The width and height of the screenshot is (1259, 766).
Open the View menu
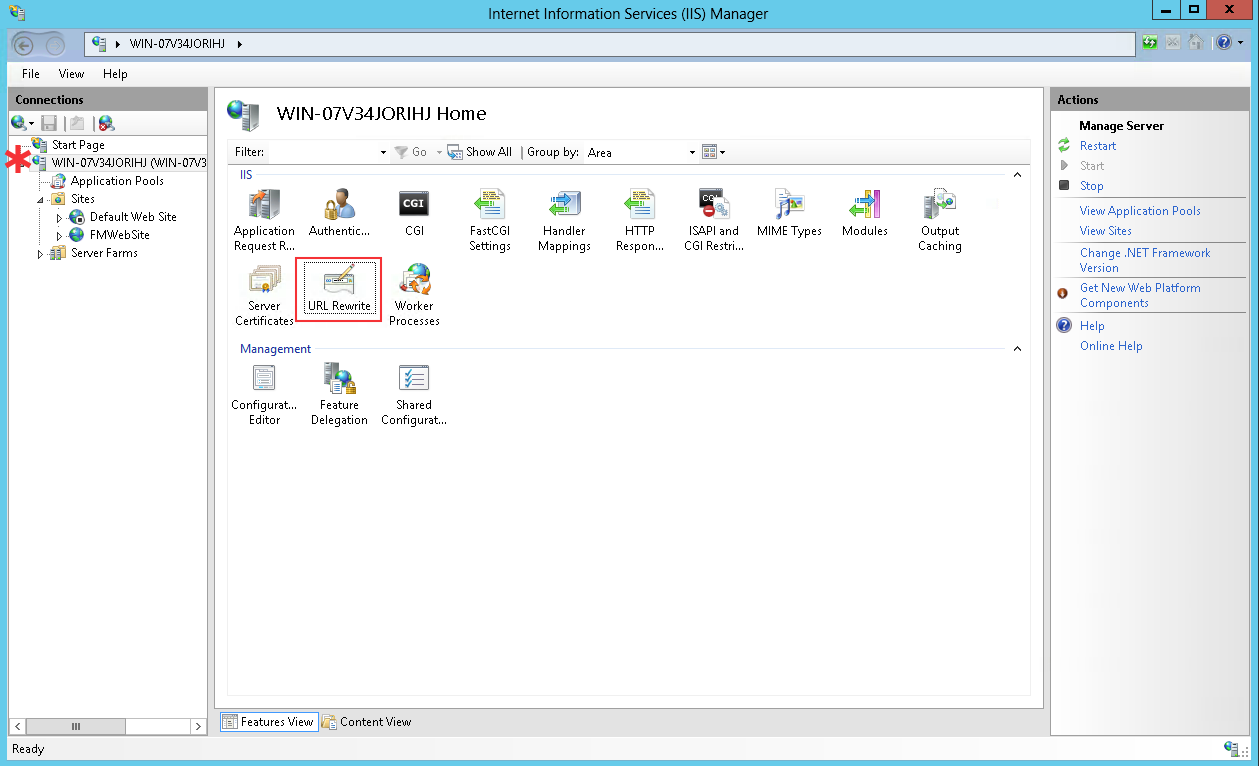click(x=71, y=74)
